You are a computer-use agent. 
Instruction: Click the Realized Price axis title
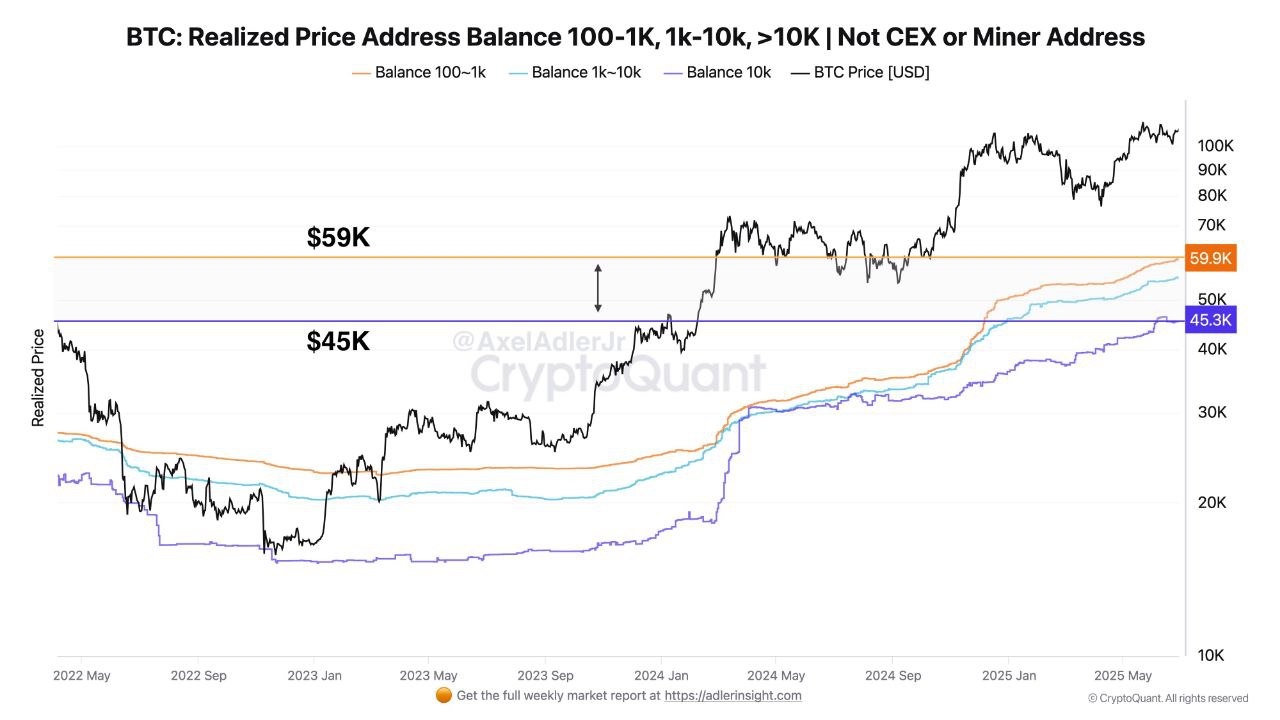38,377
